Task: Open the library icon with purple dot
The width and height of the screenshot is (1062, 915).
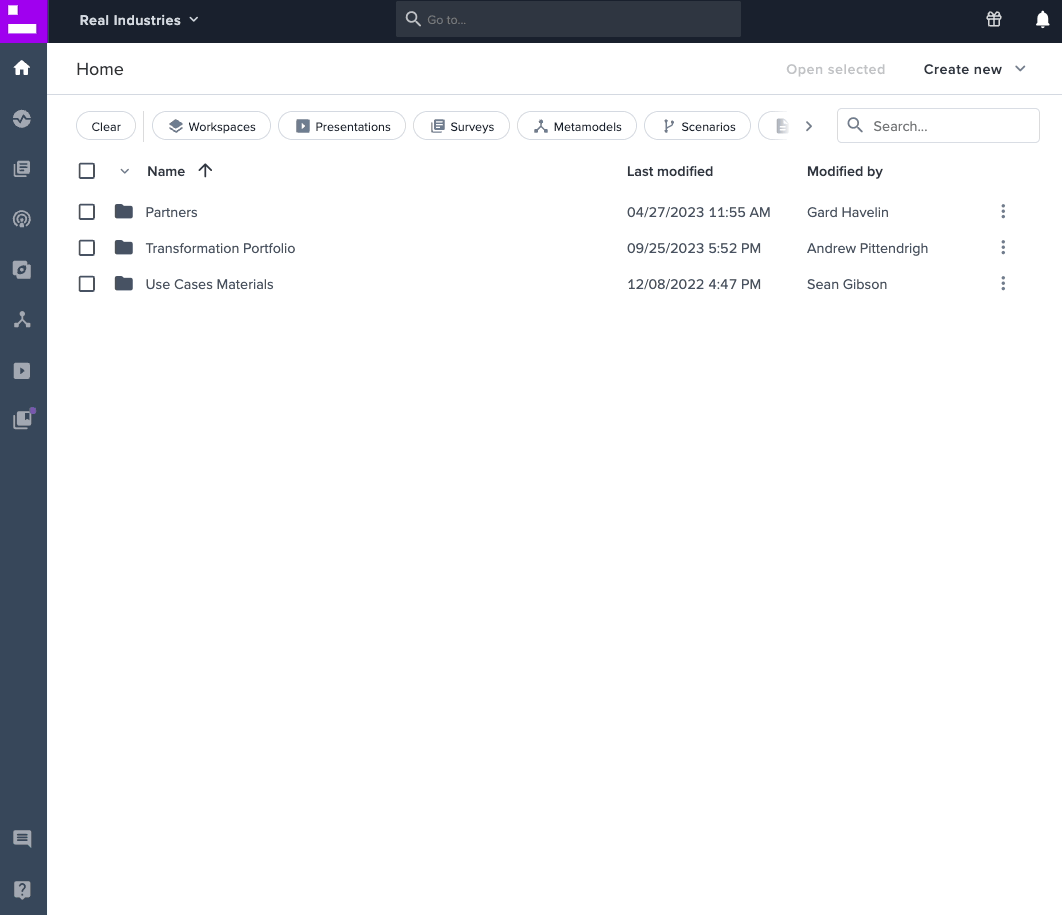Action: click(23, 419)
